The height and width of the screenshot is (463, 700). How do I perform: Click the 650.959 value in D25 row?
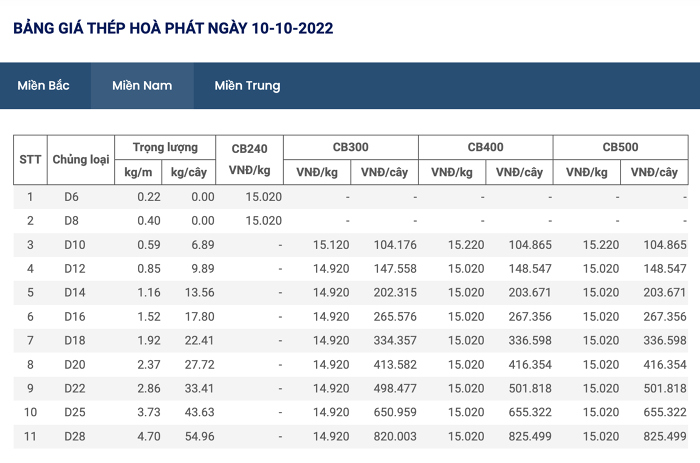pyautogui.click(x=395, y=412)
